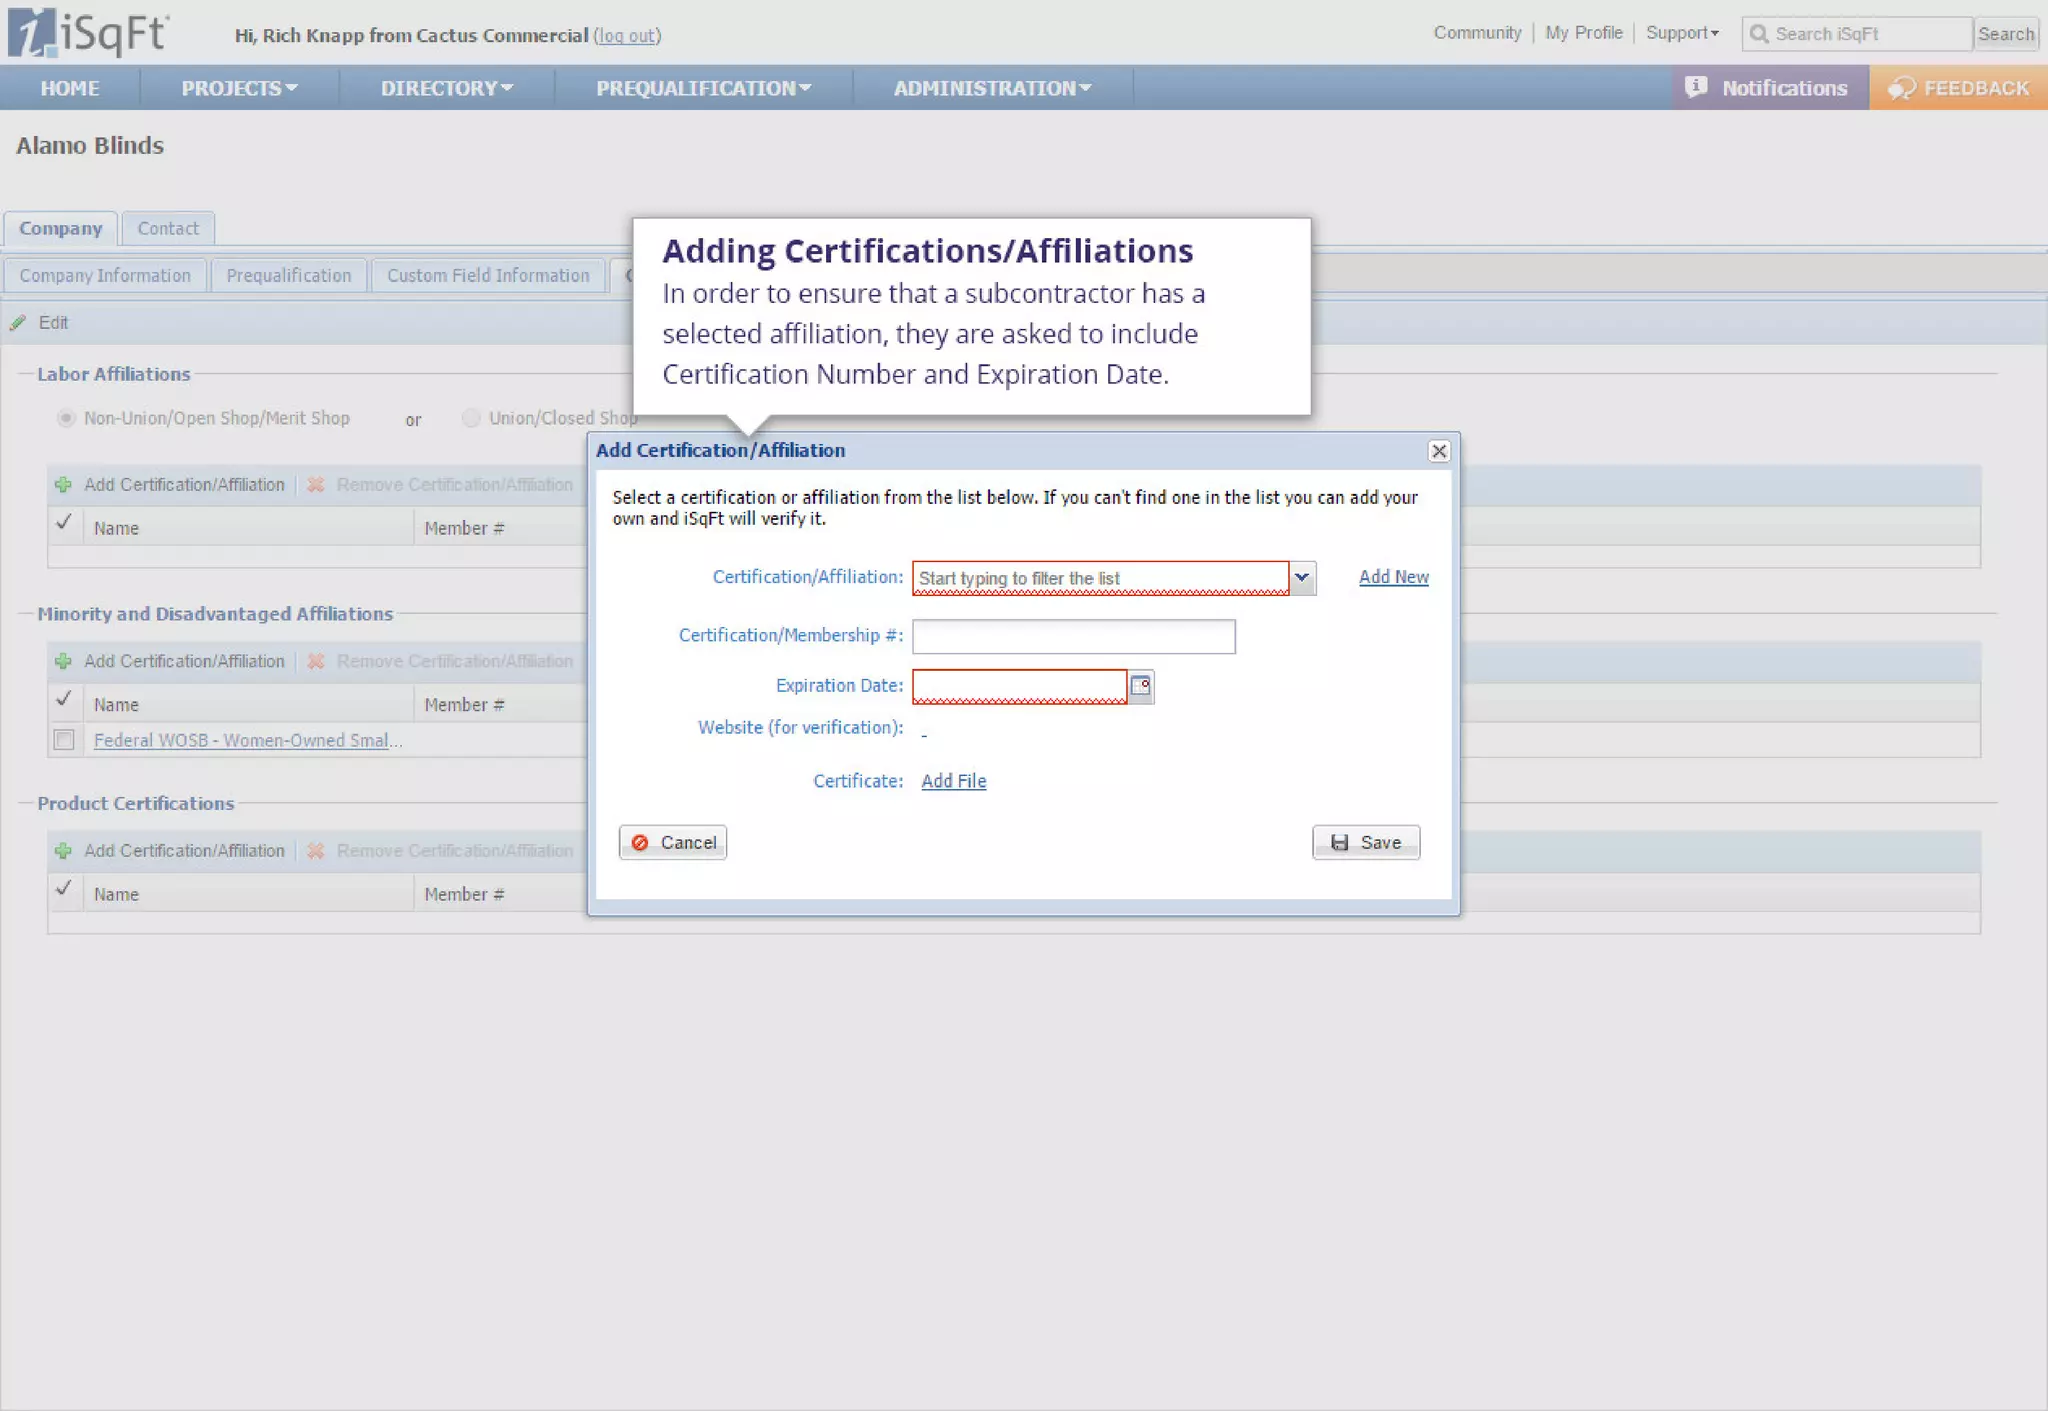This screenshot has height=1411, width=2048.
Task: Click red X Remove icon under Product Certifications
Action: point(316,851)
